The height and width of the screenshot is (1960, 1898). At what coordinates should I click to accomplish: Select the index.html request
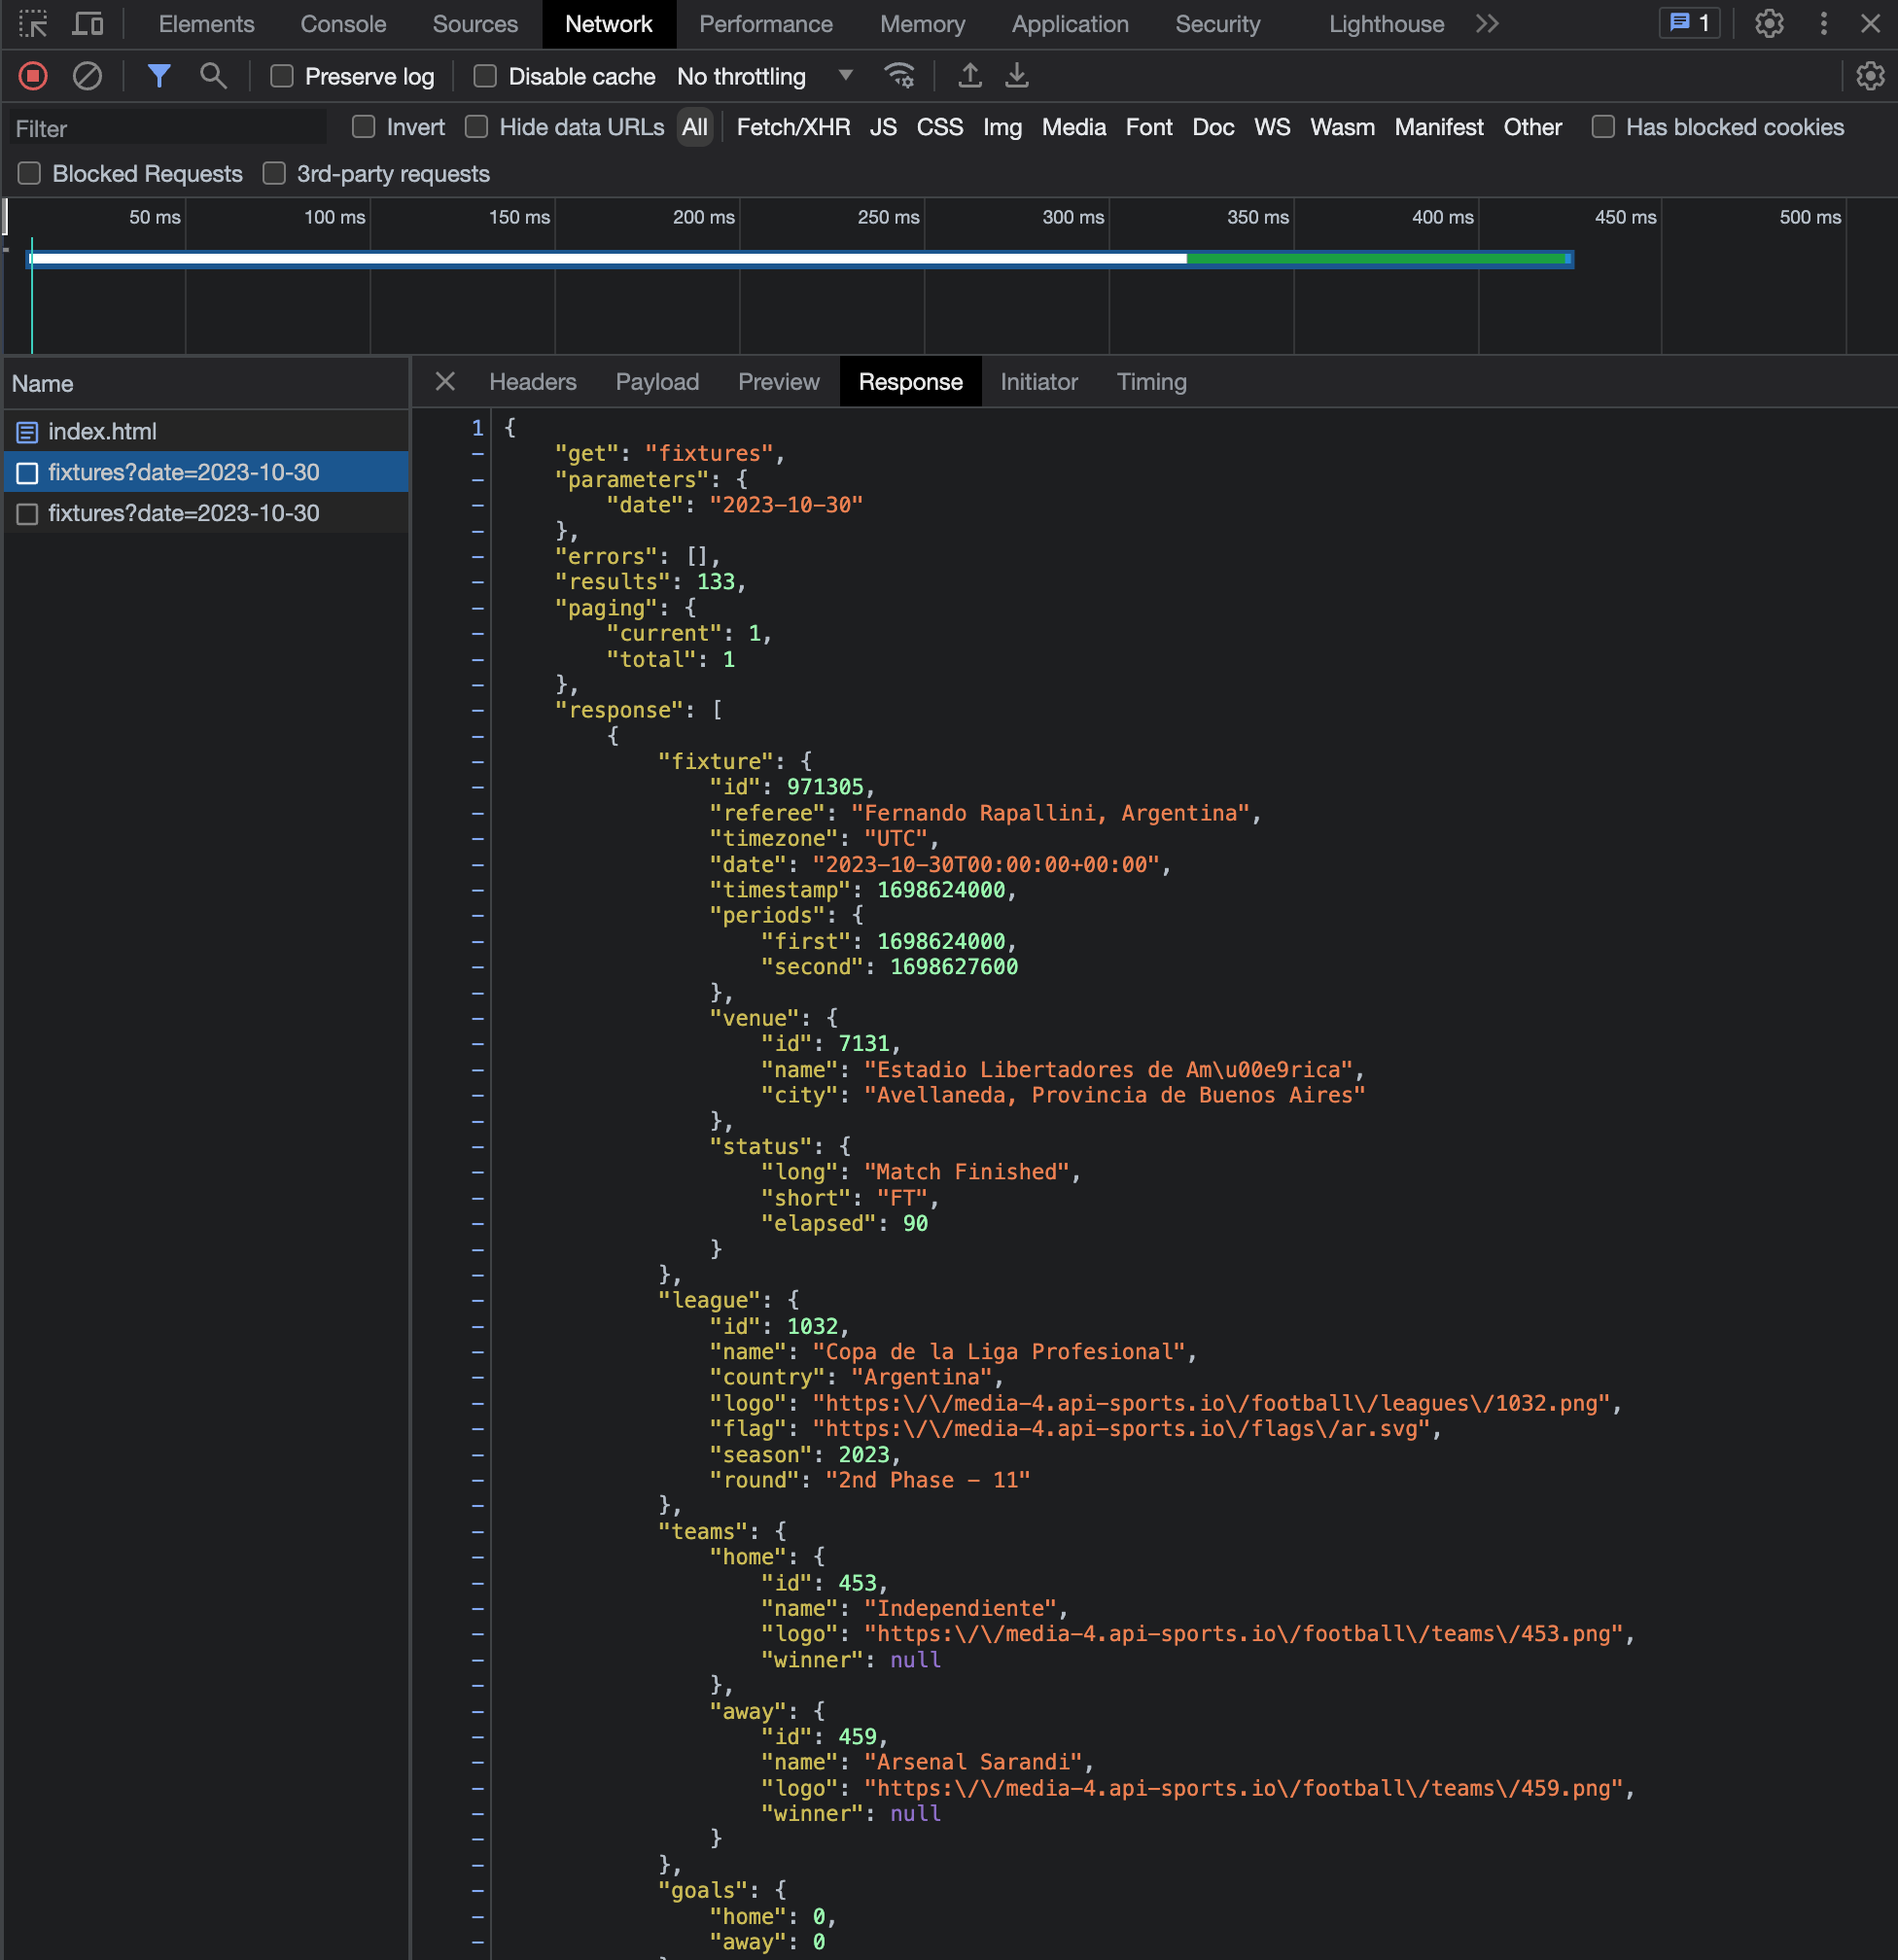tap(206, 432)
